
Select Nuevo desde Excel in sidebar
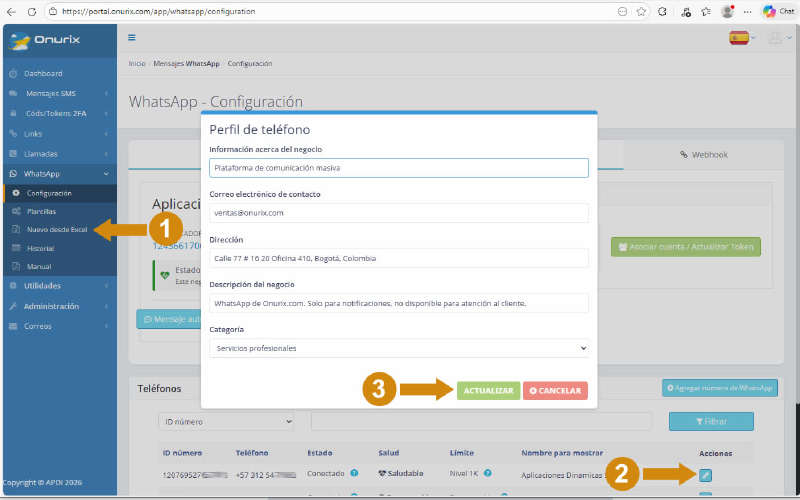(57, 229)
